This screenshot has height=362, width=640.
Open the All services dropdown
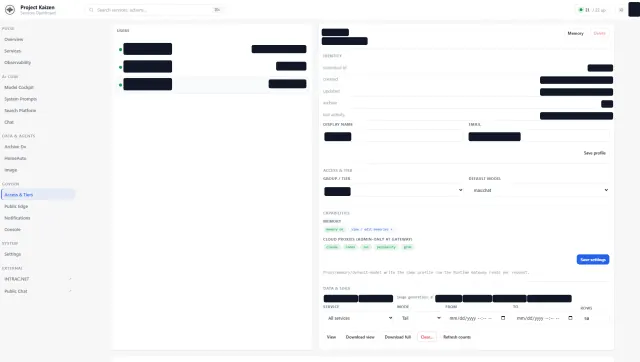coord(358,318)
